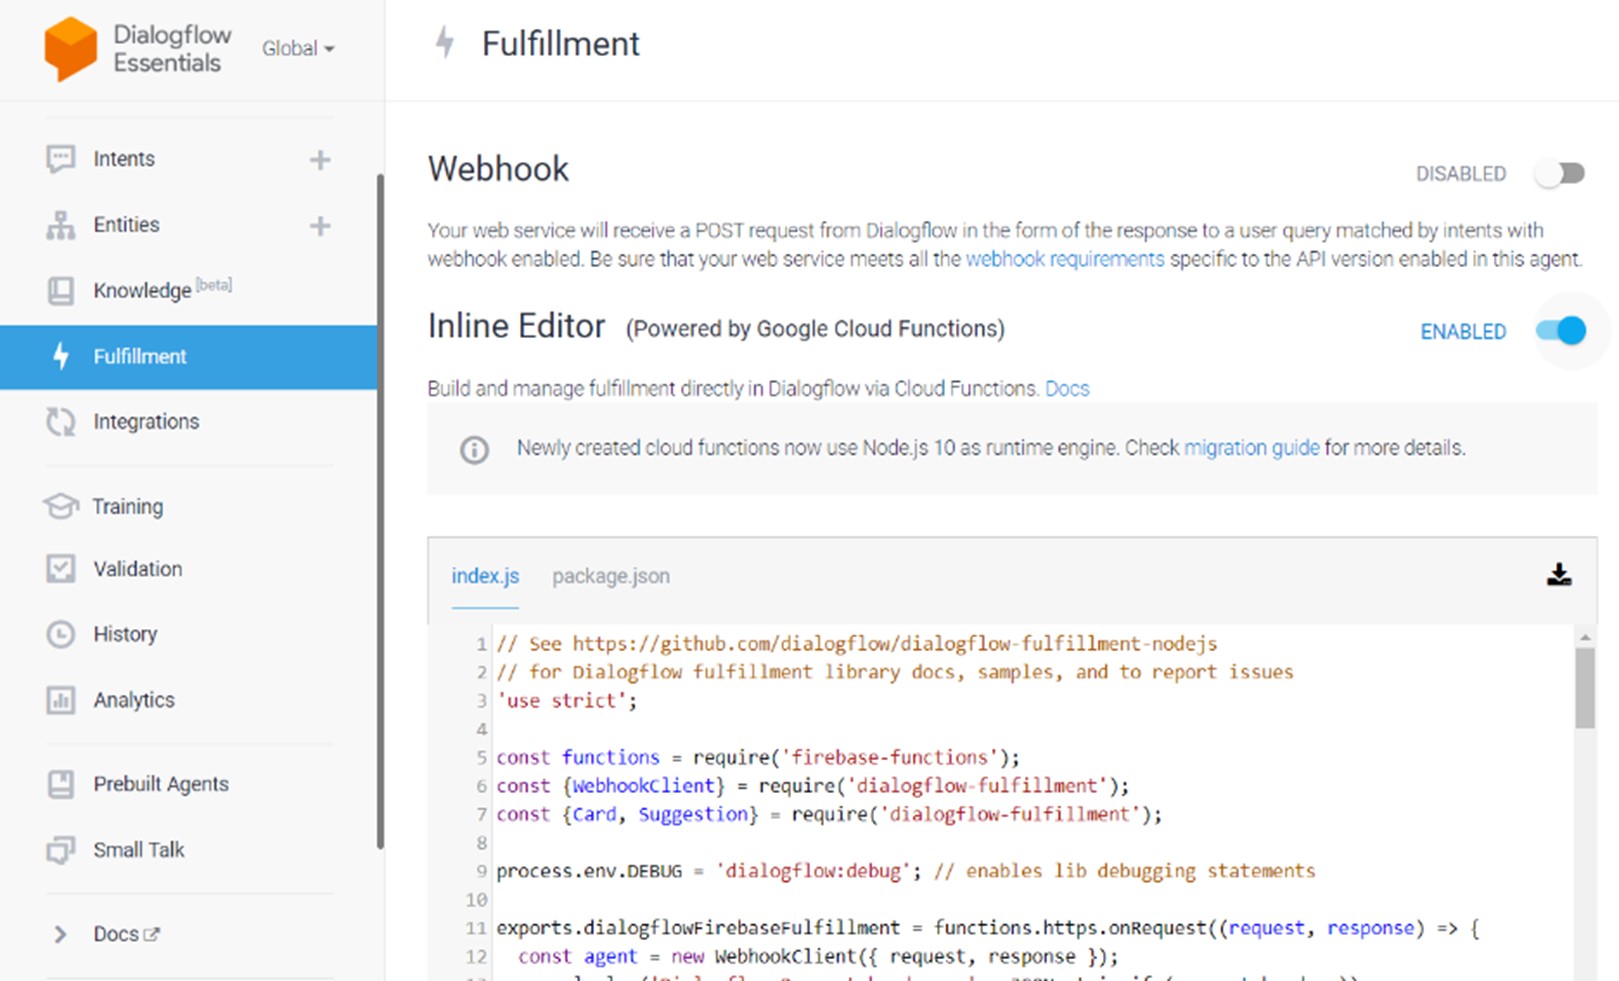Click the Training graduation cap icon

tap(61, 506)
